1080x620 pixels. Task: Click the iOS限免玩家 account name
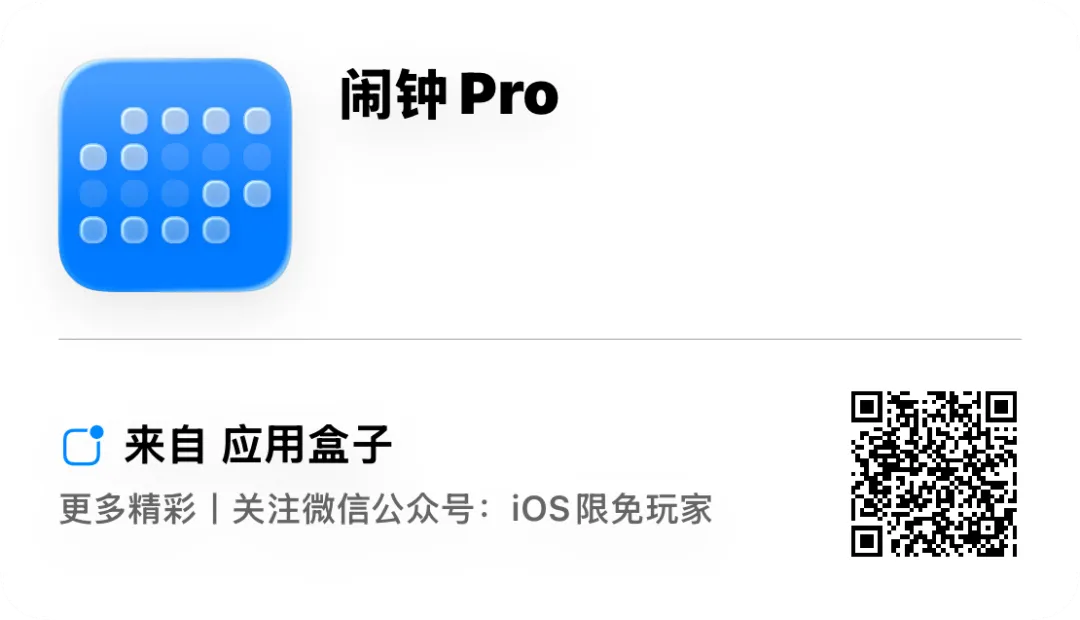612,509
